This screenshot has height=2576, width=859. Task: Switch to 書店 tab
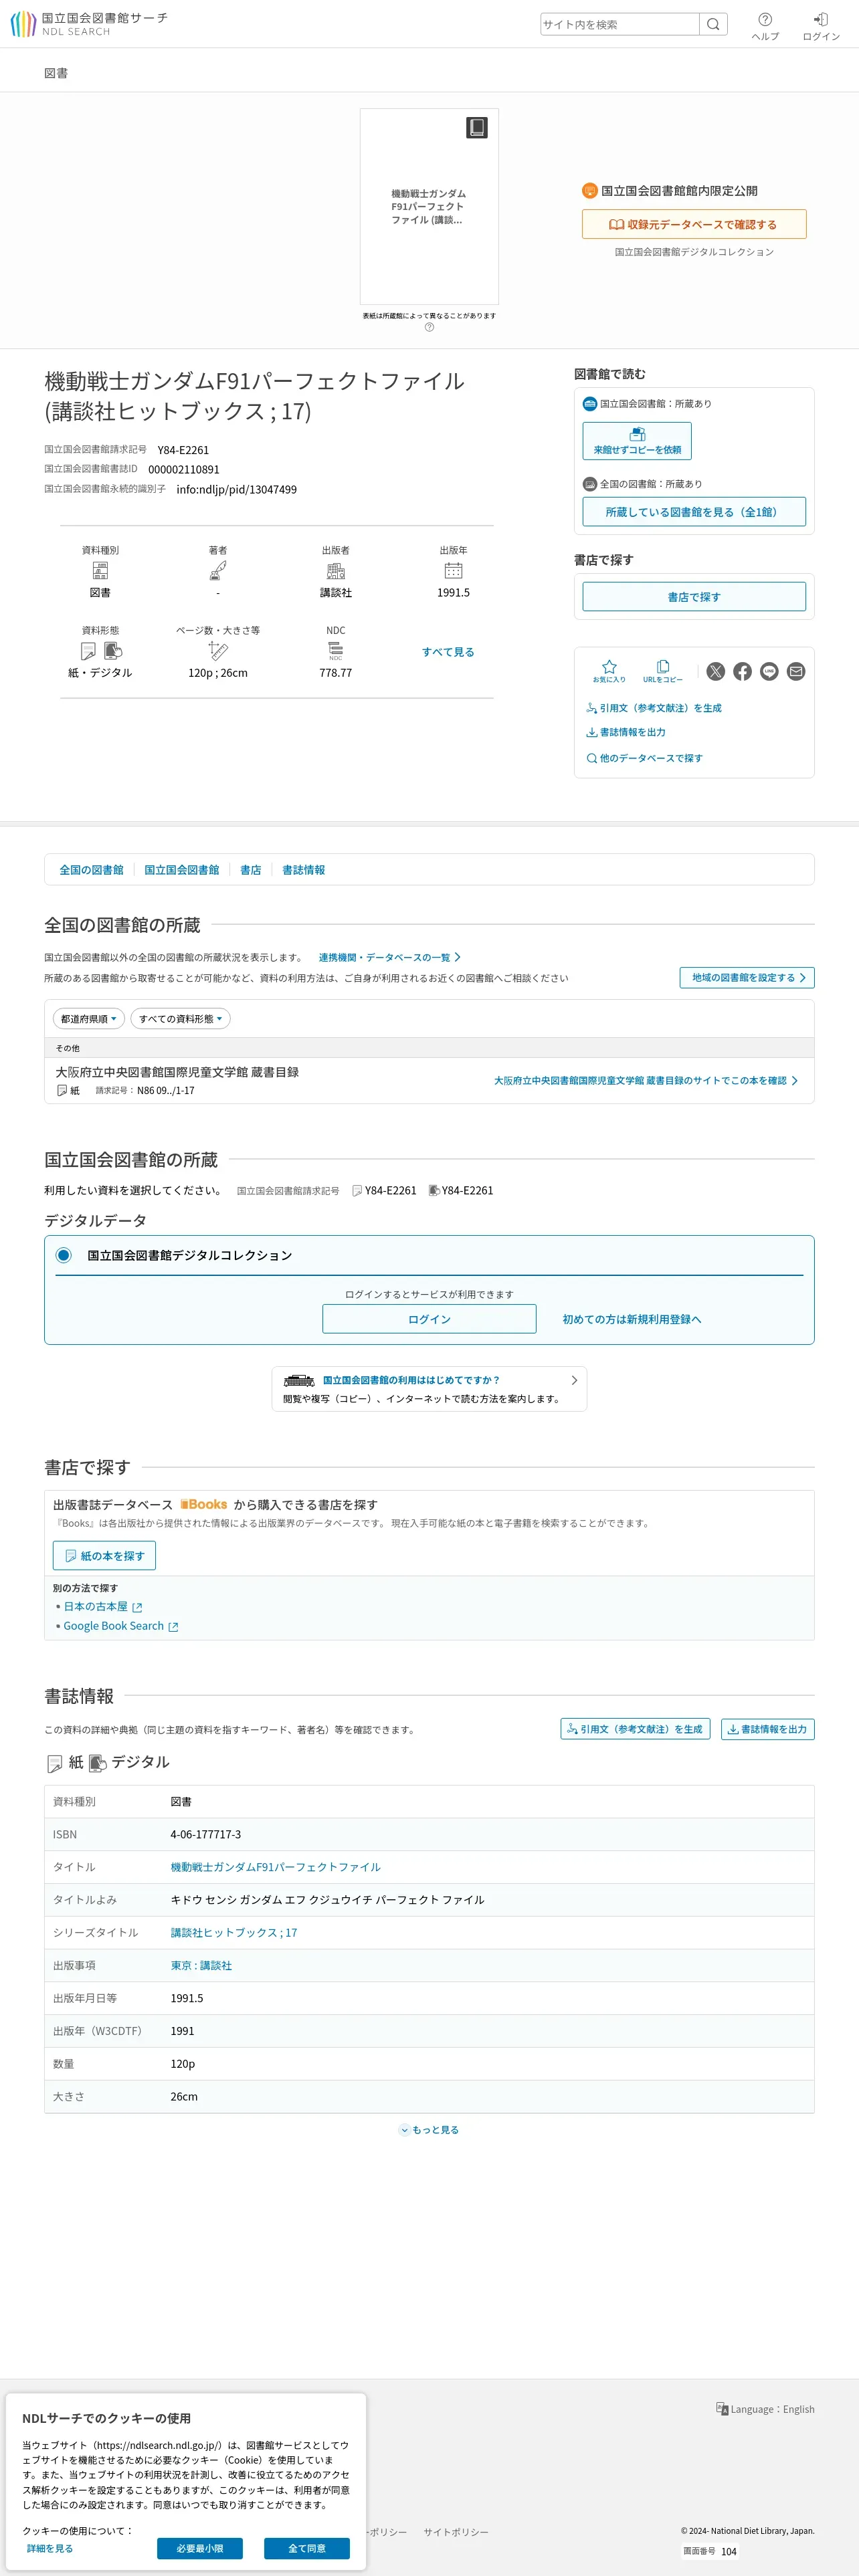click(251, 870)
